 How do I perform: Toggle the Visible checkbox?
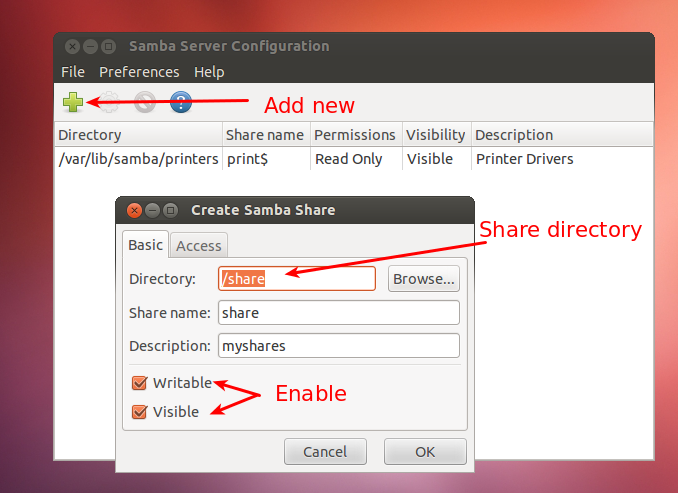[x=139, y=412]
